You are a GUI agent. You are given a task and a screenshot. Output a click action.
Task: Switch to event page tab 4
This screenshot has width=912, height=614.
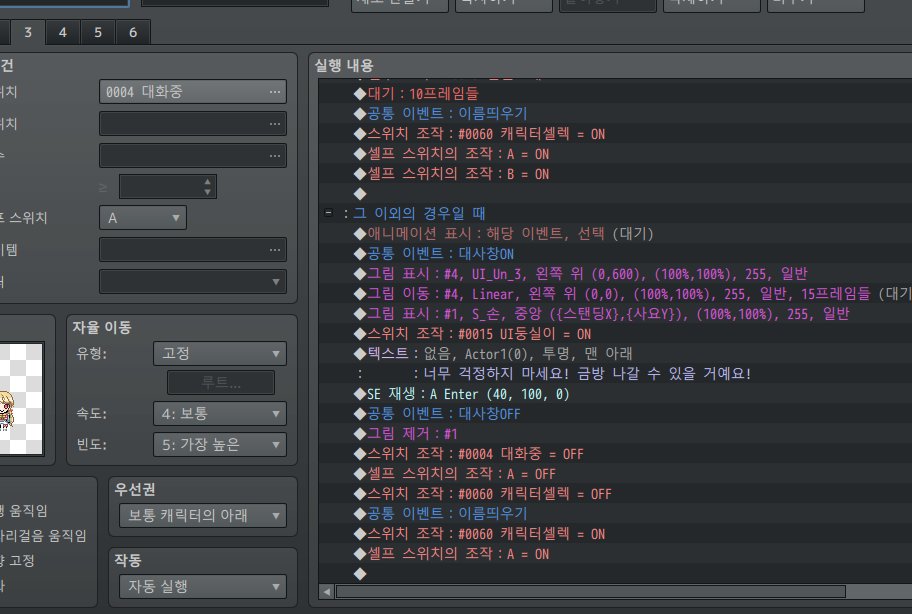[x=60, y=31]
